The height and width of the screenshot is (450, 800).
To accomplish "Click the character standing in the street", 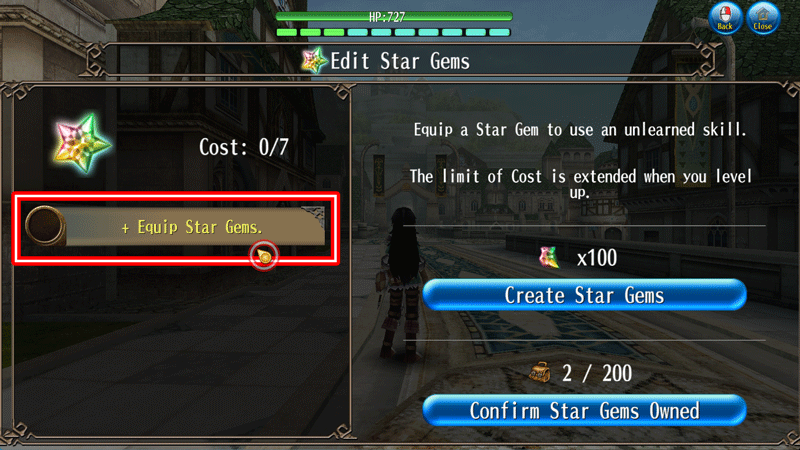I will coord(403,283).
